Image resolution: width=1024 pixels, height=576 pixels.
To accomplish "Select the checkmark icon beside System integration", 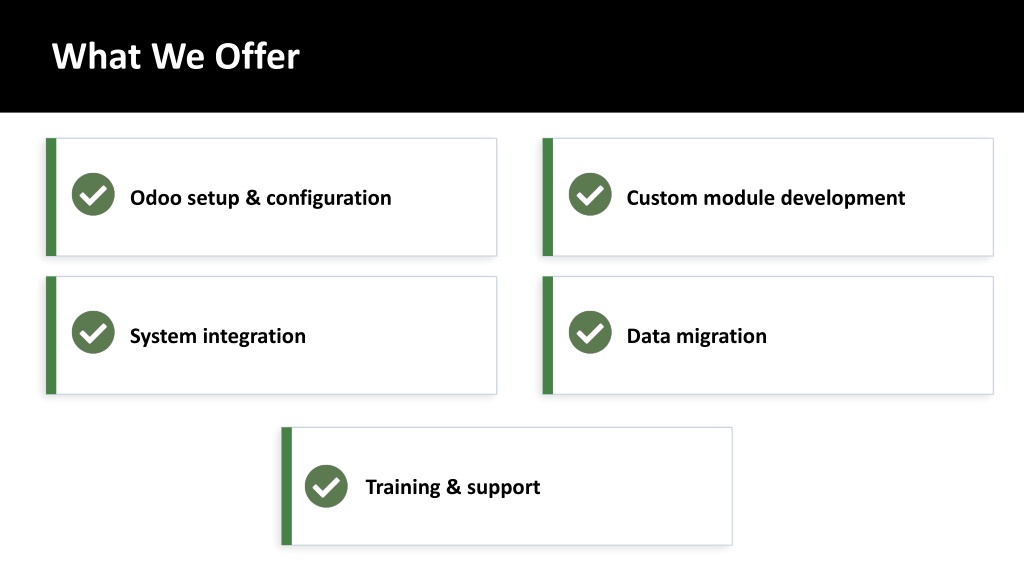I will (93, 332).
